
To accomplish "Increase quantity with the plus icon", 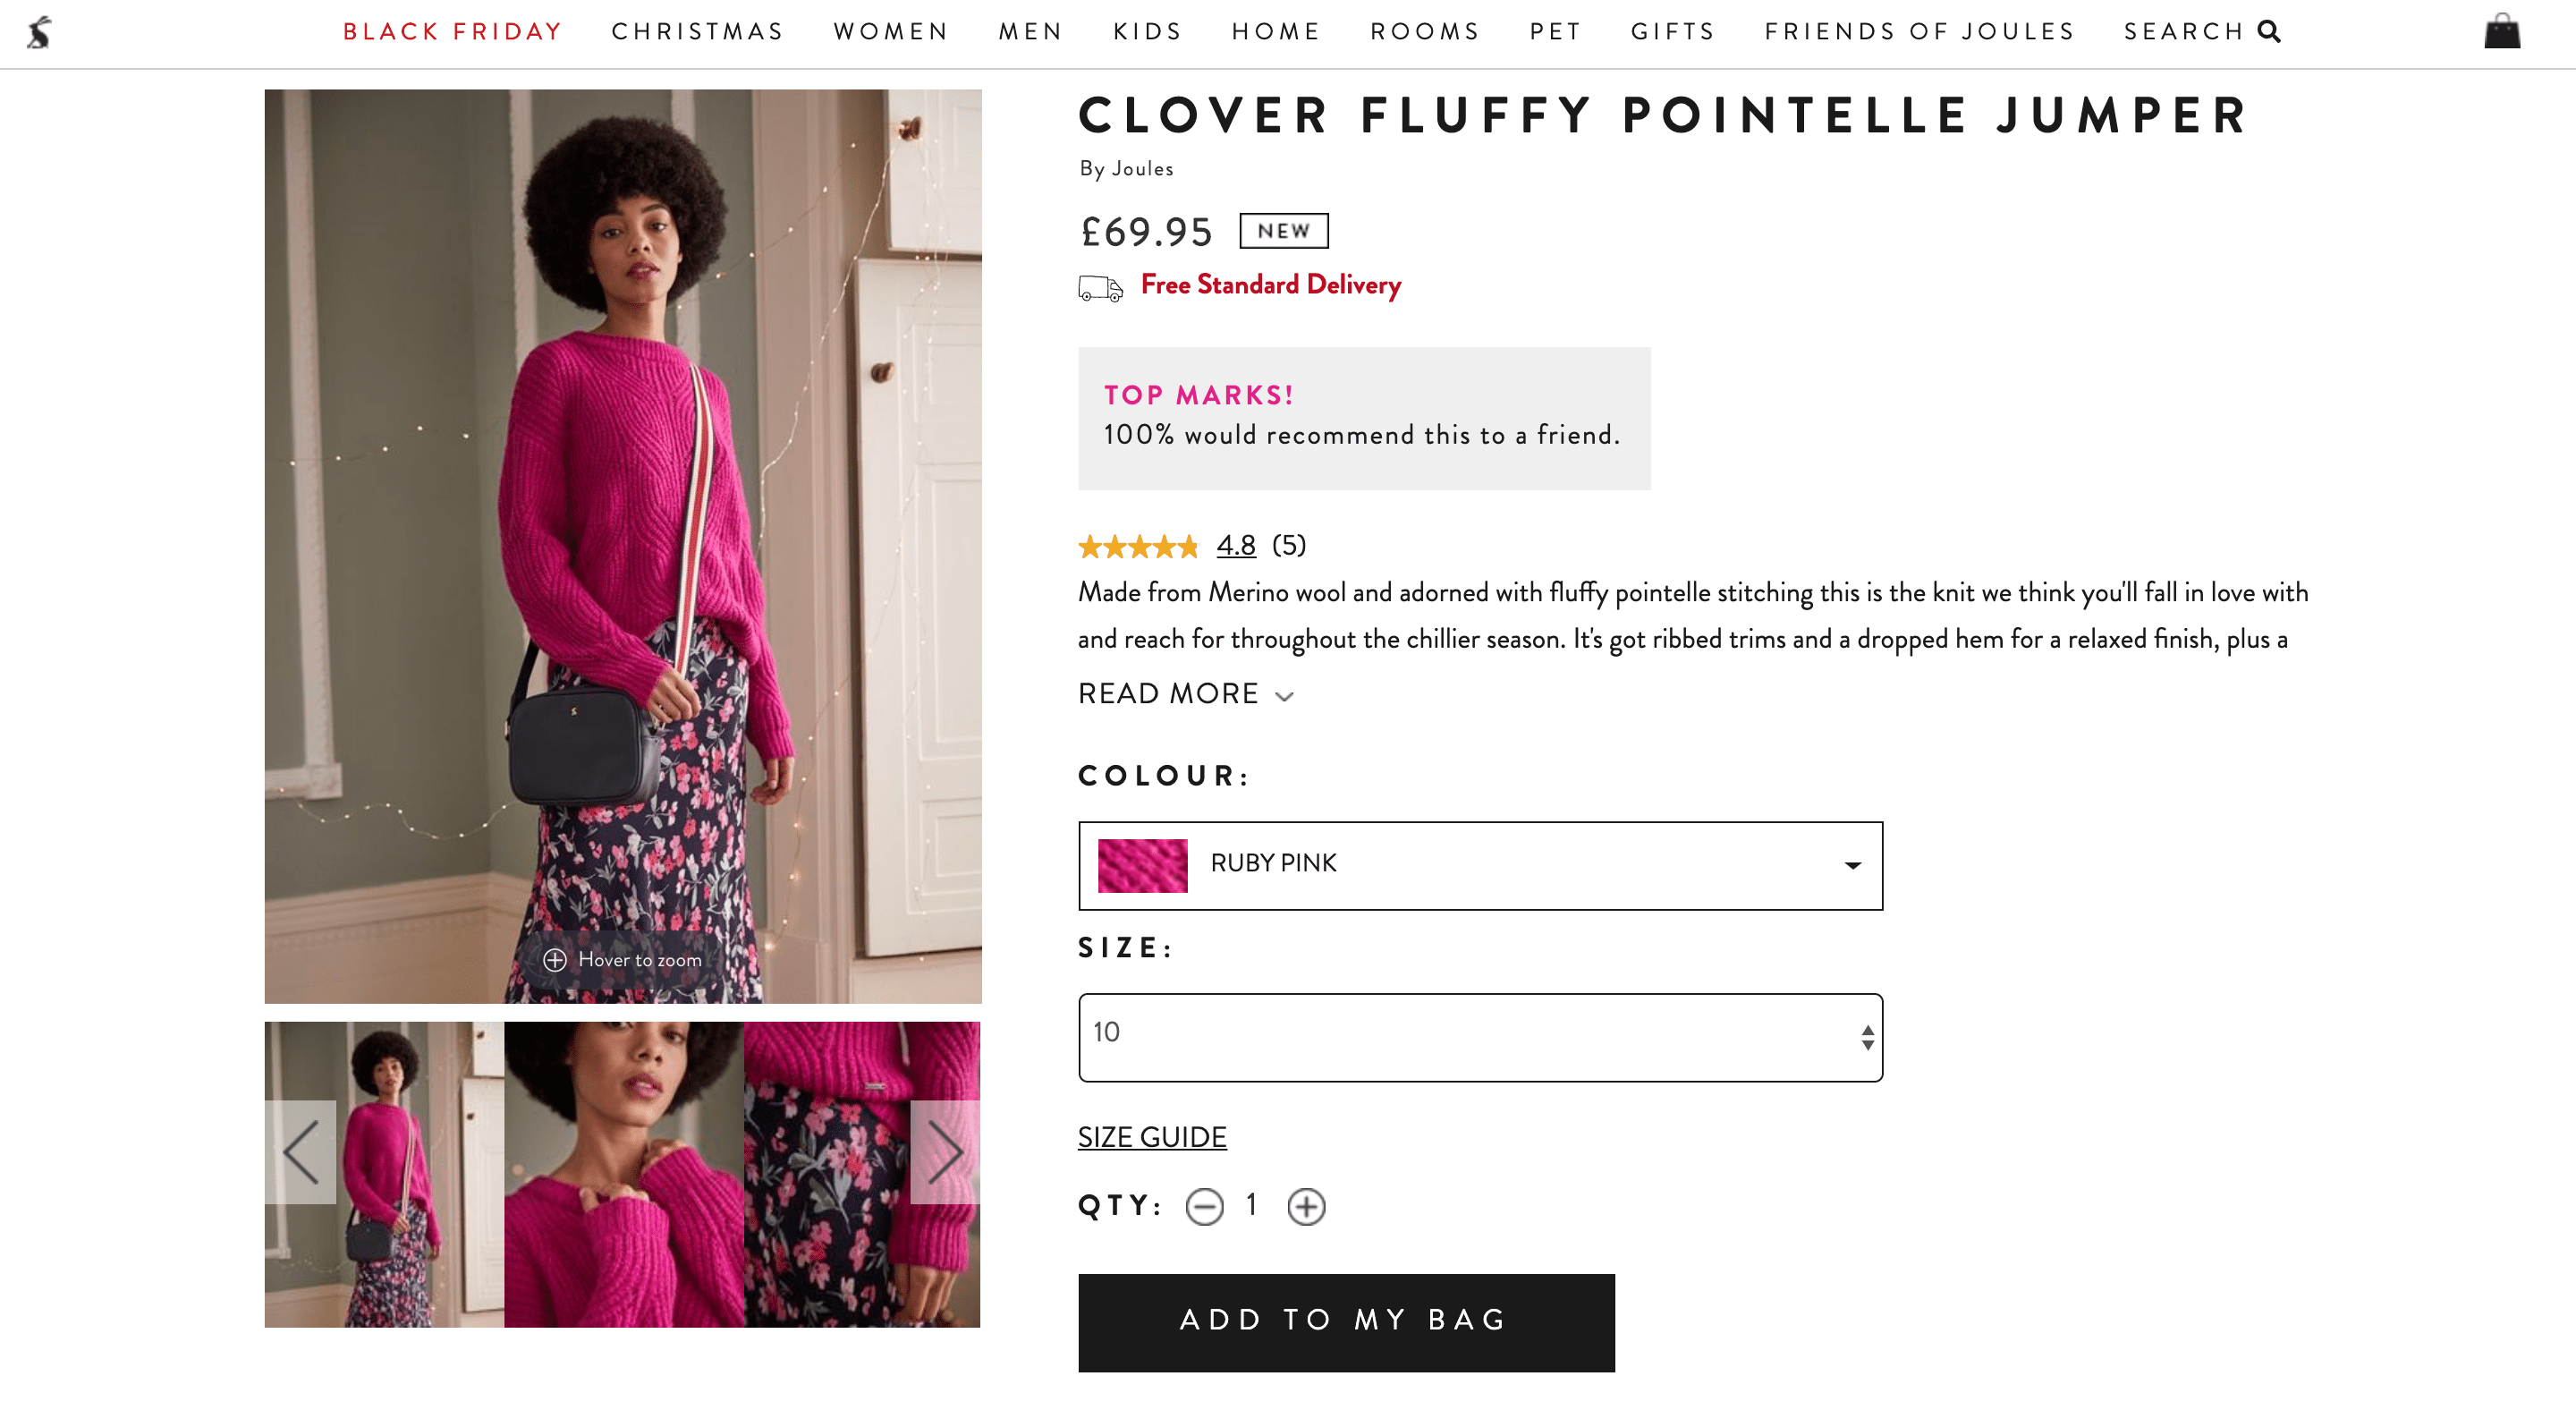I will 1306,1206.
